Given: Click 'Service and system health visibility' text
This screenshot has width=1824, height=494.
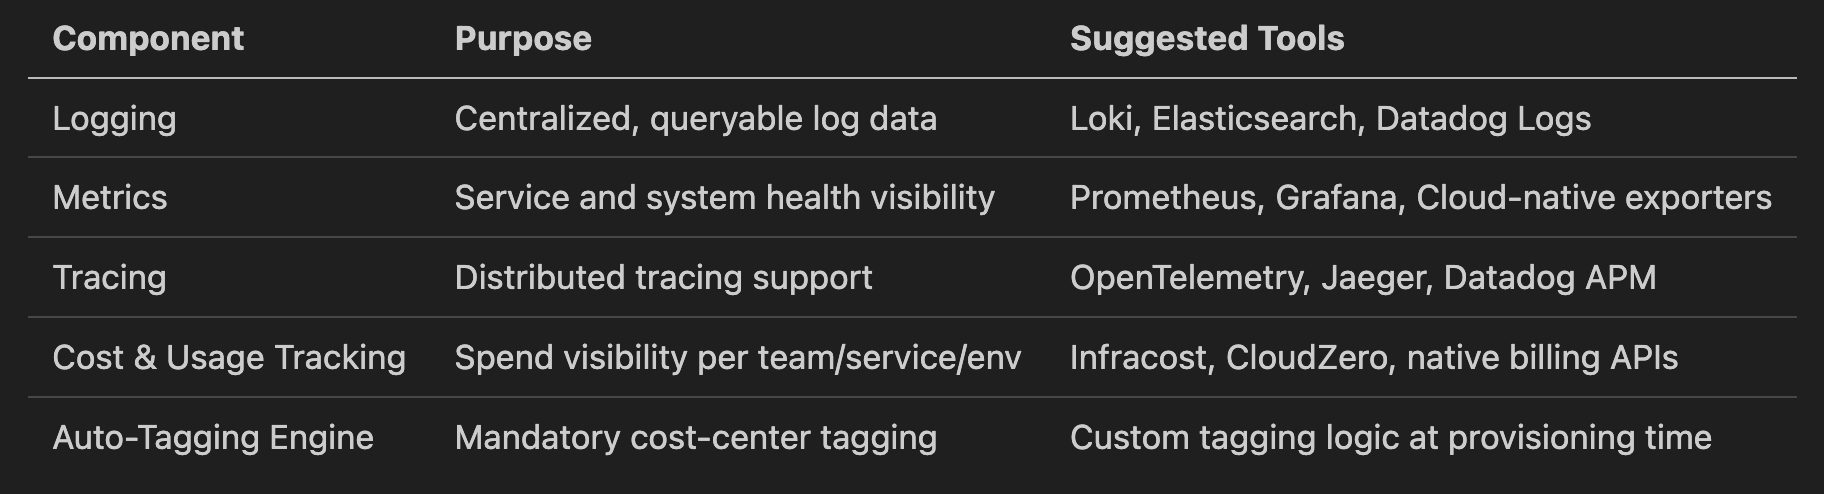Looking at the screenshot, I should tap(724, 198).
